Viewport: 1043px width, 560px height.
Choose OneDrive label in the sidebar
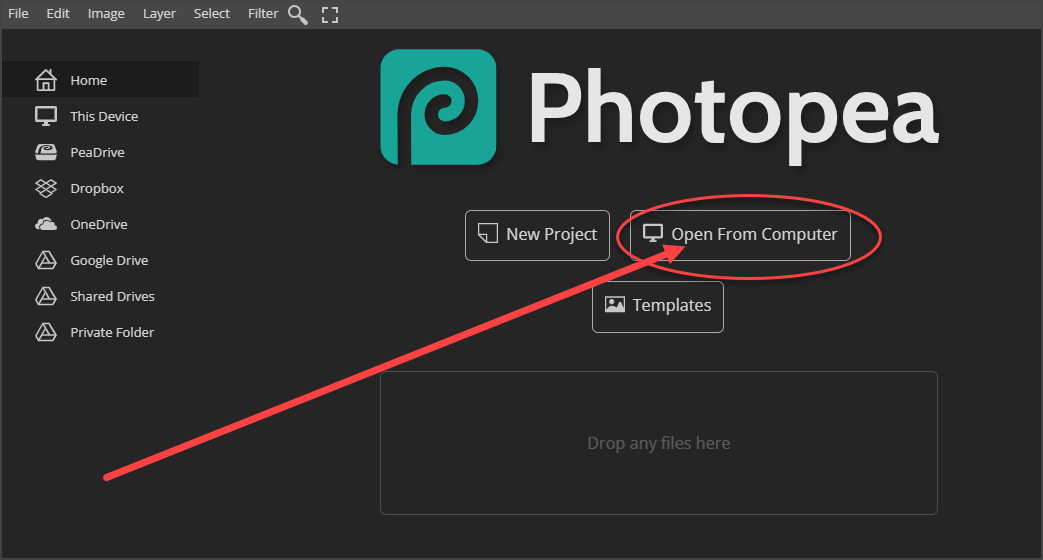99,224
